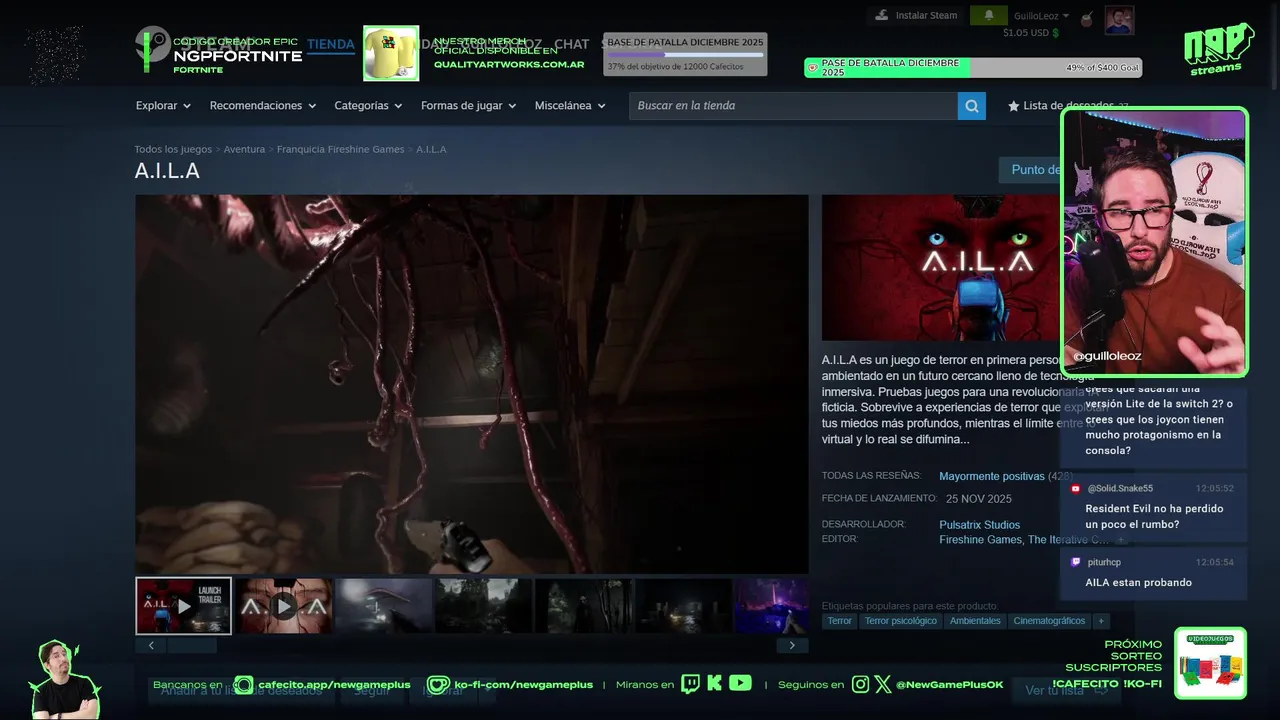The image size is (1280, 720).
Task: Play the Launch Trailer thumbnail
Action: pos(184,606)
